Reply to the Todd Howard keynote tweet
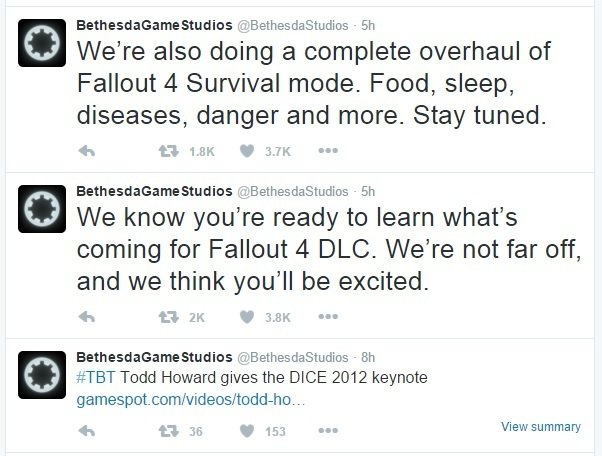Viewport: 602px width, 456px height. [87, 431]
